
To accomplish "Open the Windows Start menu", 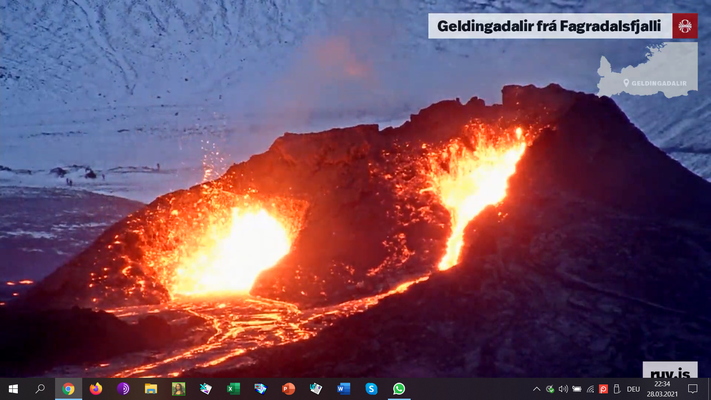I will pos(13,389).
